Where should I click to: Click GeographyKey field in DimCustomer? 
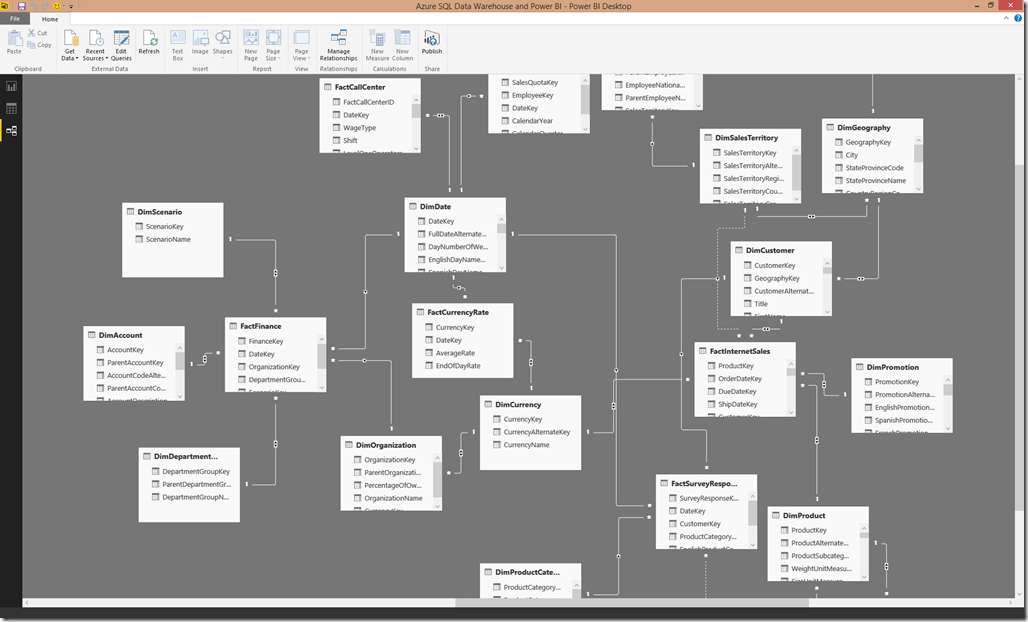click(777, 278)
